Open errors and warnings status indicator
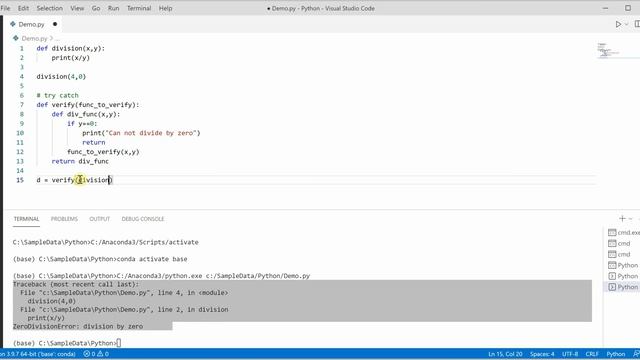The height and width of the screenshot is (360, 640). [96, 354]
